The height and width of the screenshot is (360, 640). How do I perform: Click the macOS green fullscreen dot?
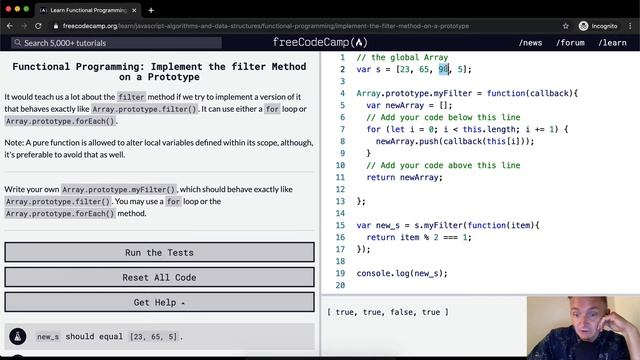tap(26, 9)
